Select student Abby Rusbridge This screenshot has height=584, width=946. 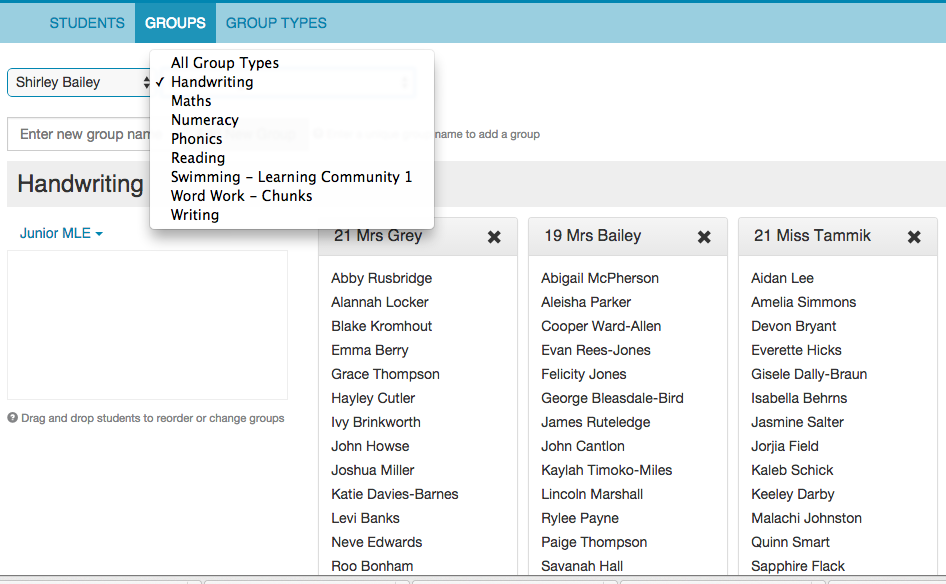pyautogui.click(x=381, y=278)
